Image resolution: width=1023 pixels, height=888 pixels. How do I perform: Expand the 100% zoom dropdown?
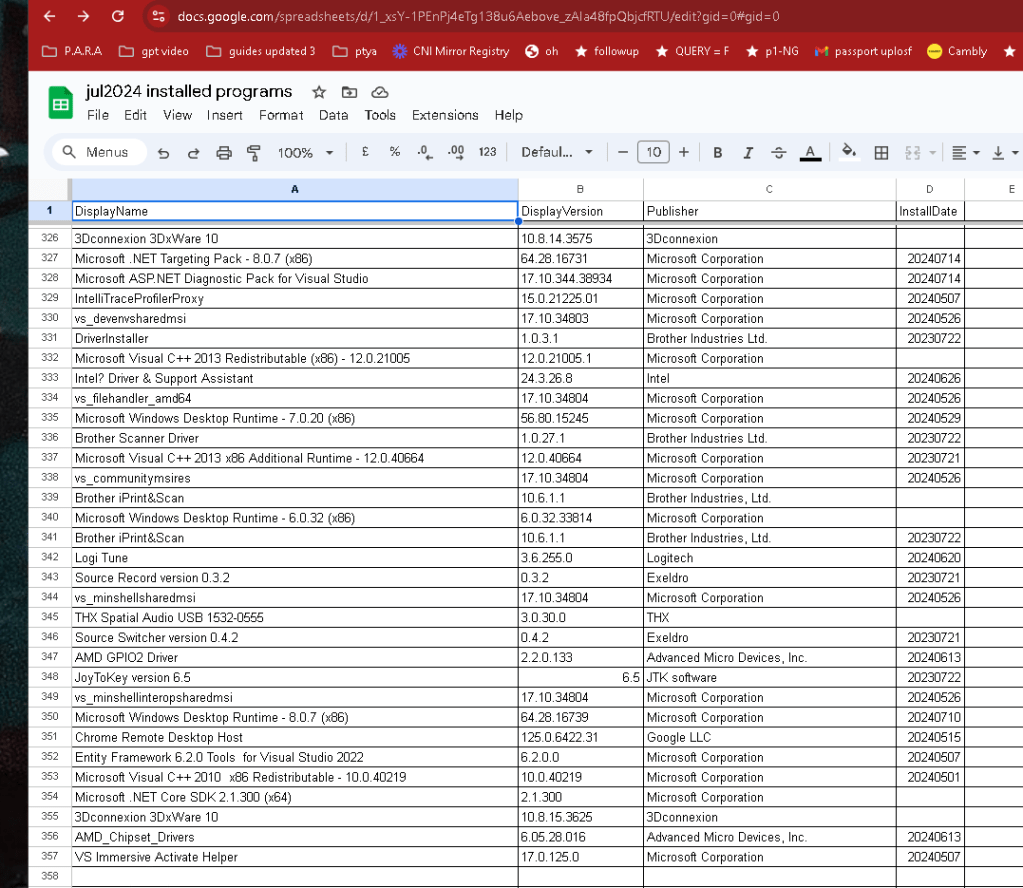(305, 153)
